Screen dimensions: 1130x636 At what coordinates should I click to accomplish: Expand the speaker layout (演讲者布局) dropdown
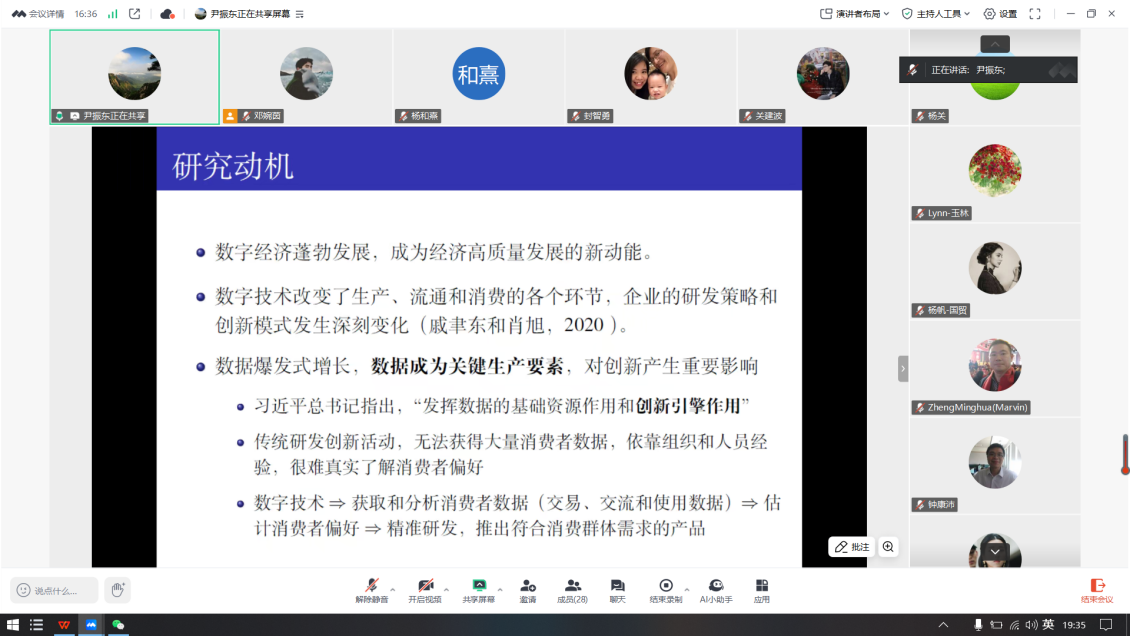point(855,14)
